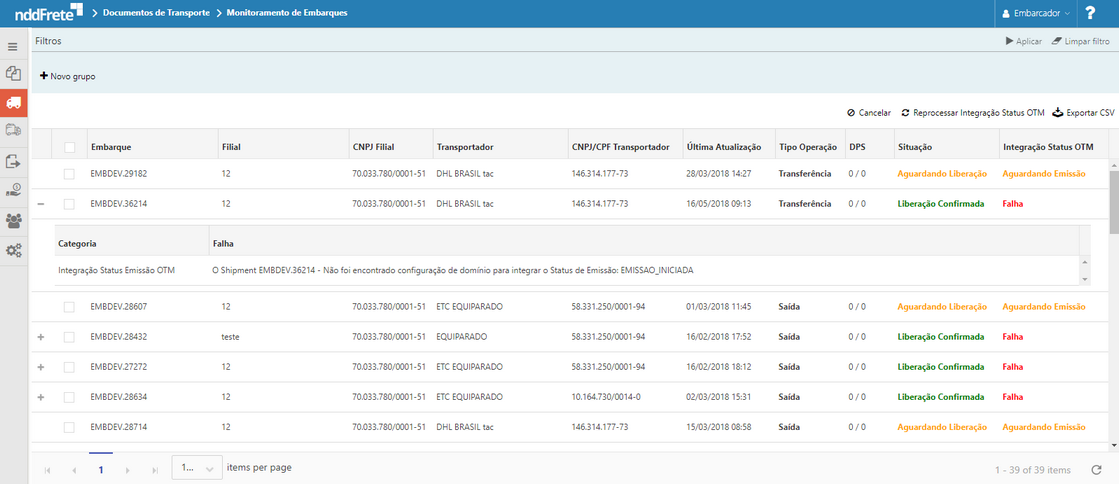This screenshot has width=1119, height=484.
Task: Collapse the EMBDEV.36214 row details
Action: (x=41, y=204)
